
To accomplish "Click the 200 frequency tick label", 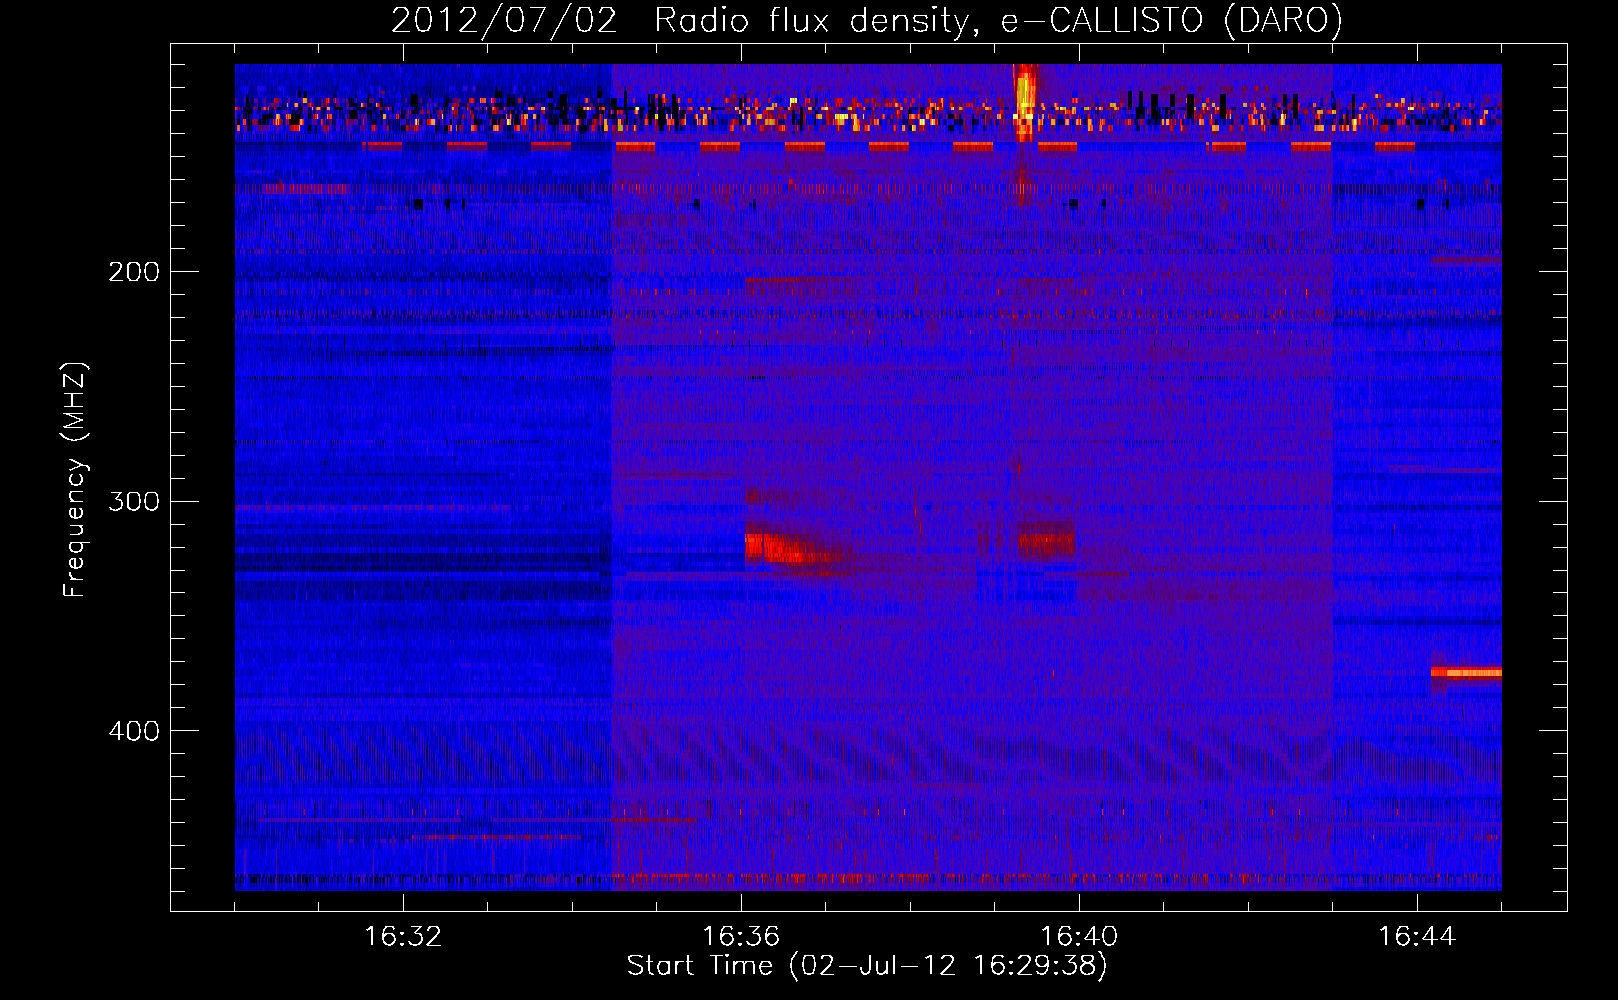I will coord(134,272).
